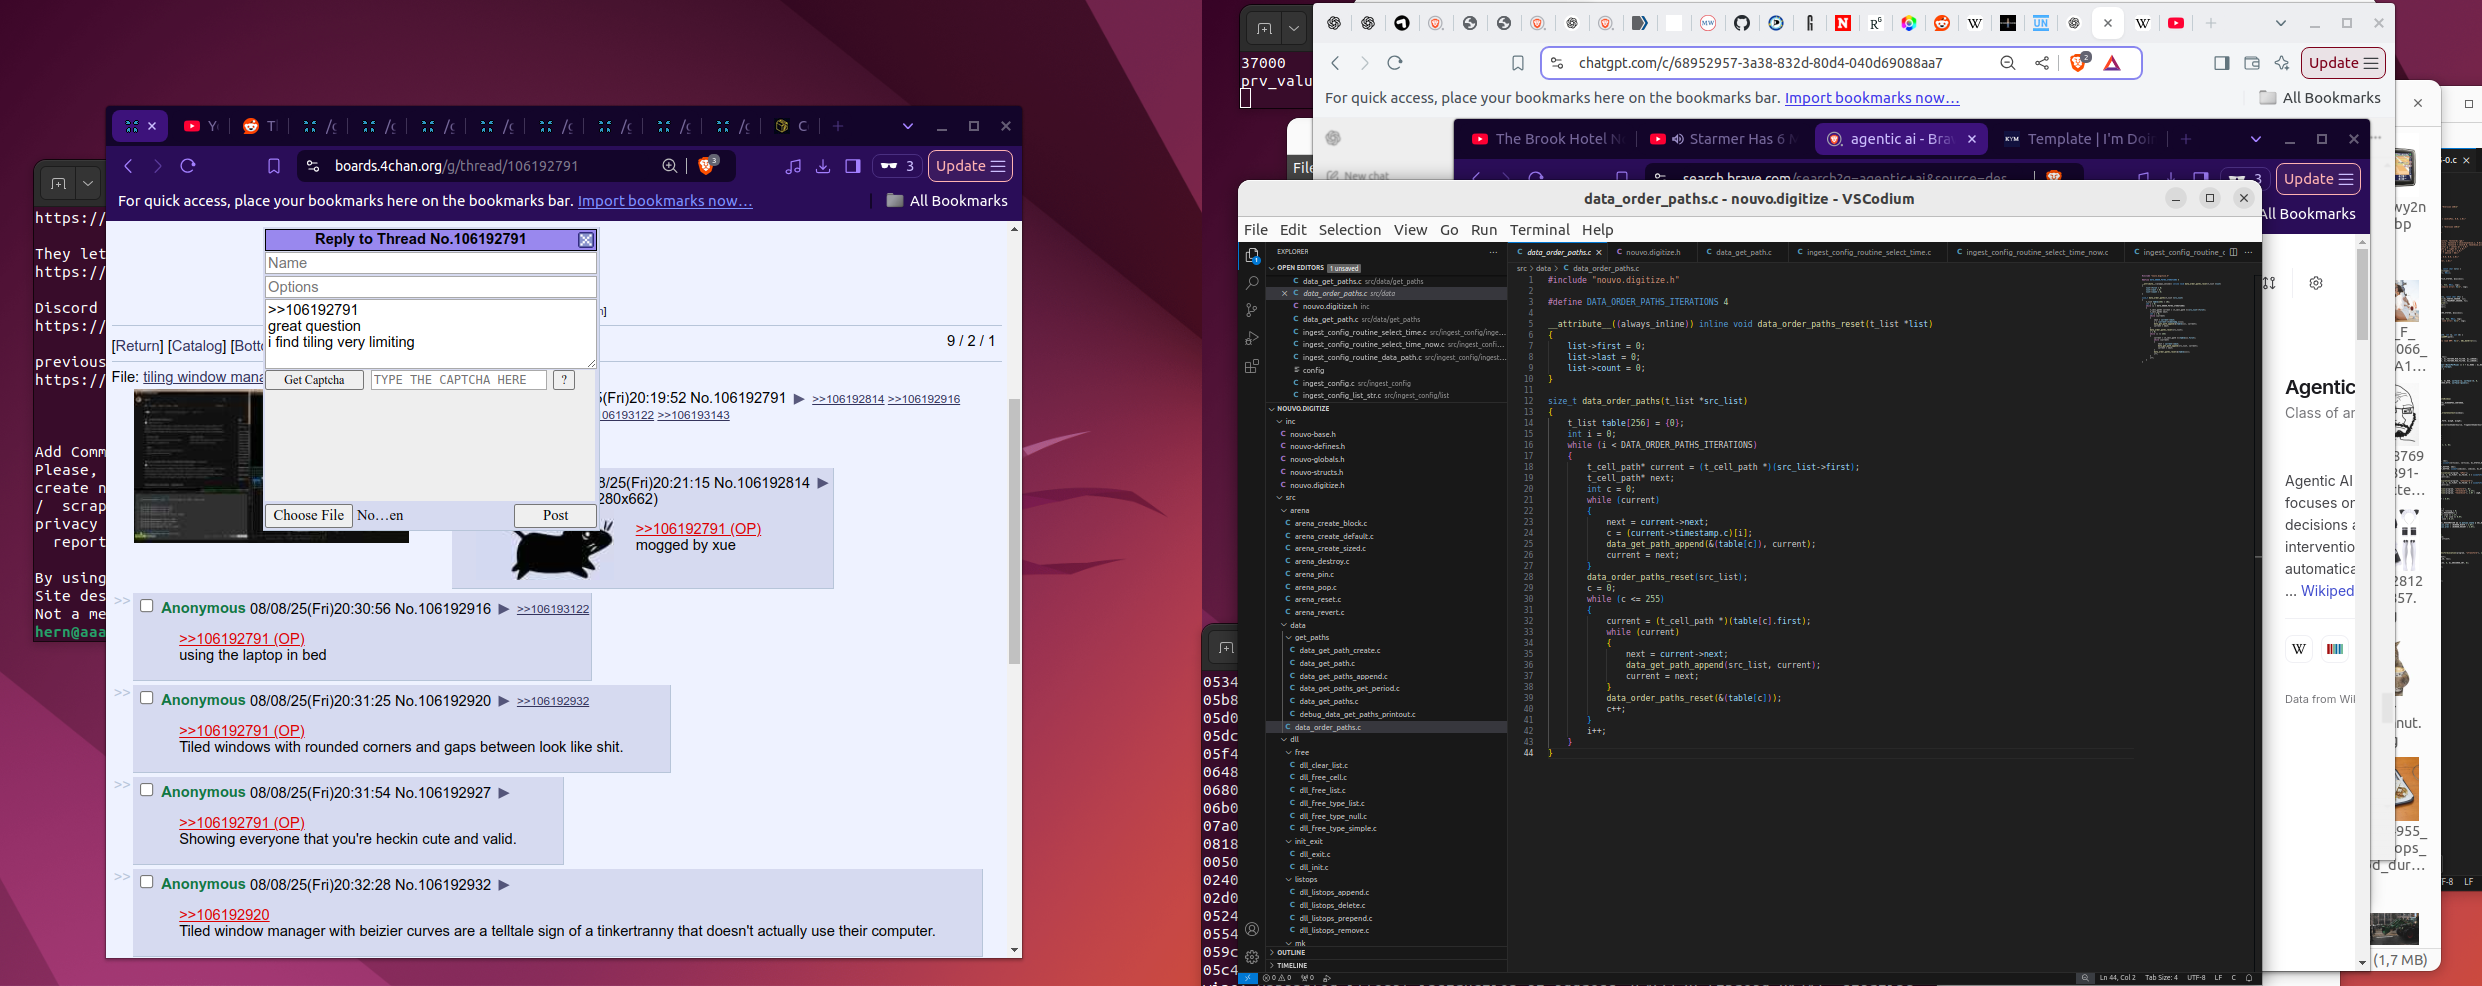Click the Brave search settings gear icon

coord(2316,283)
